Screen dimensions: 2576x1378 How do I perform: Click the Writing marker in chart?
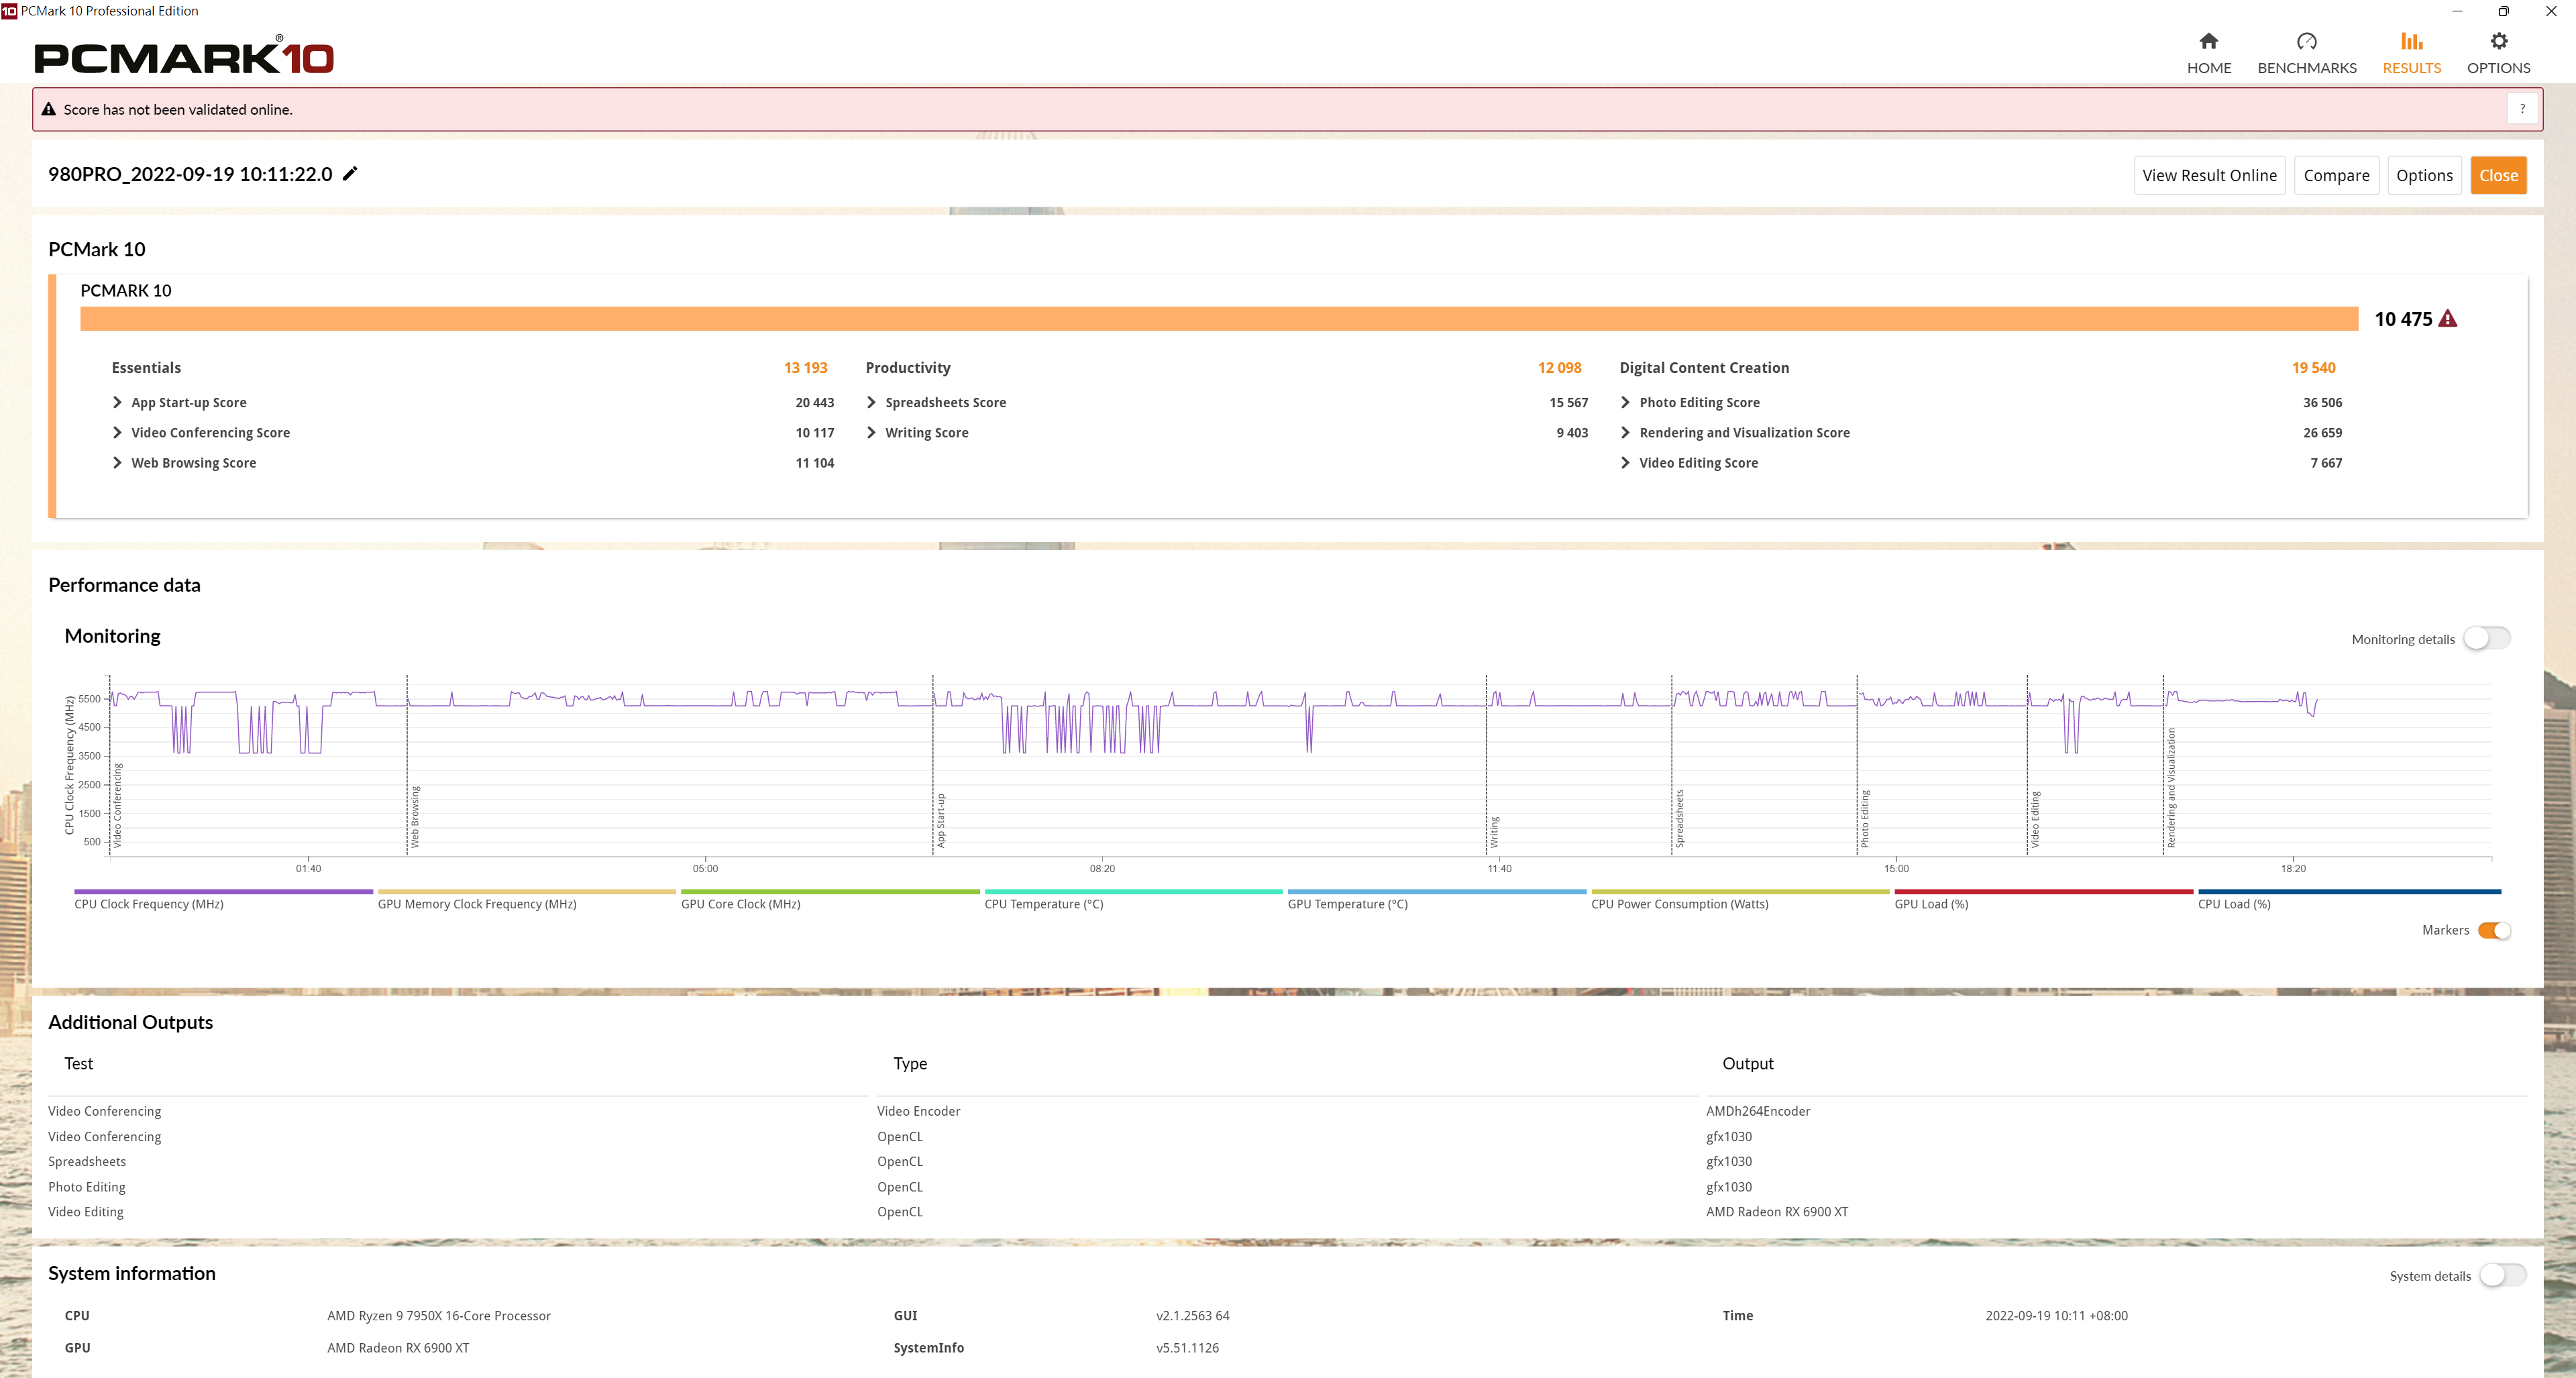coord(1494,832)
